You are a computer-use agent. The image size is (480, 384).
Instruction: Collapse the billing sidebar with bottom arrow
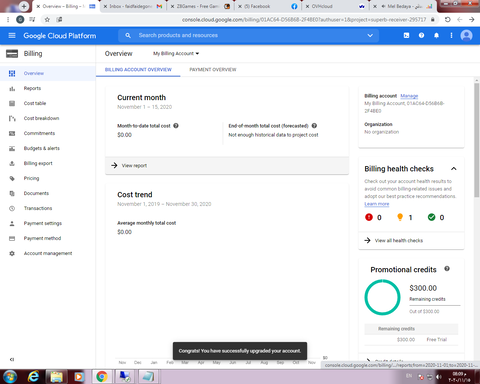[x=12, y=359]
